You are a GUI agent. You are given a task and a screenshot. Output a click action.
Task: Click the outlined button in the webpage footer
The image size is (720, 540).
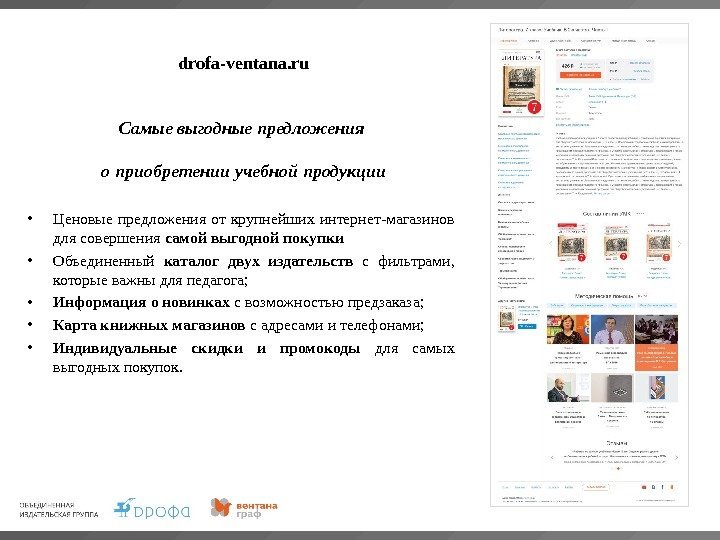(596, 487)
